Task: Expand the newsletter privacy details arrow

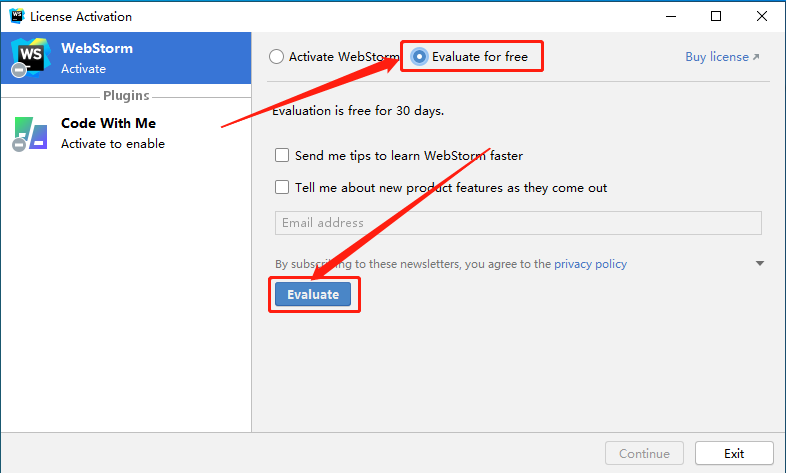Action: pyautogui.click(x=759, y=264)
